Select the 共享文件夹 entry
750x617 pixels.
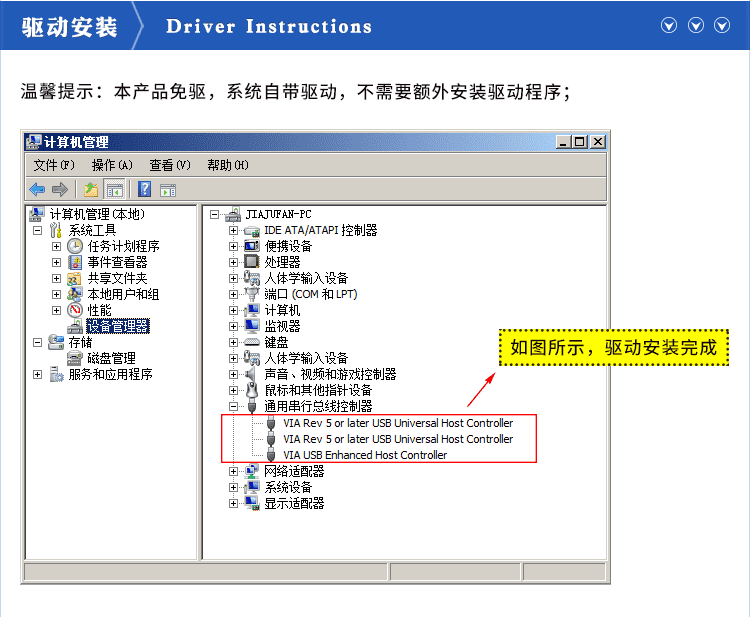coord(117,278)
